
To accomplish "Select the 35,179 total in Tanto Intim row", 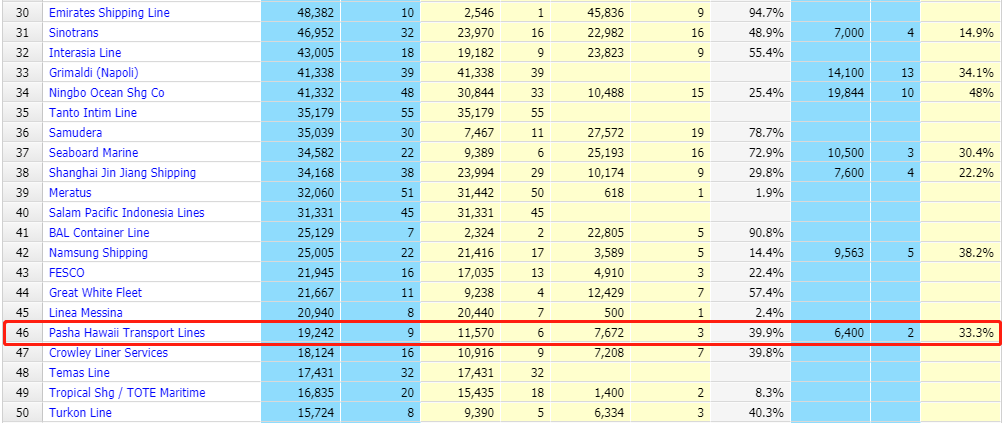I will coord(300,112).
